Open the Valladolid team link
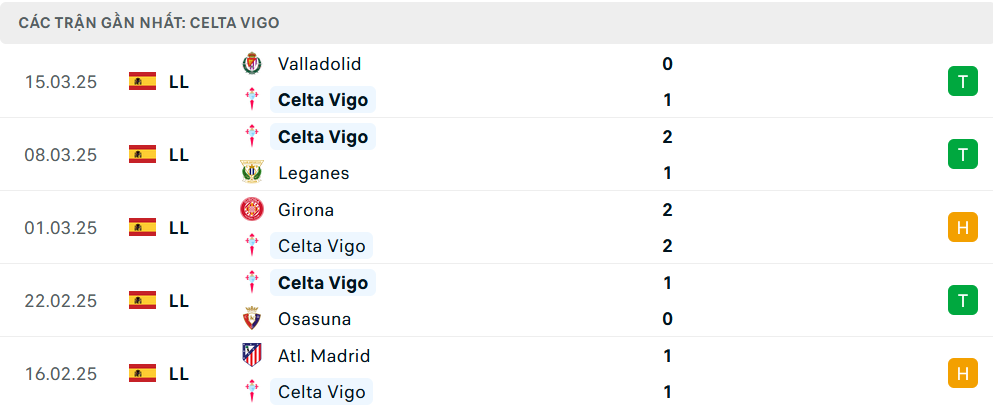 coord(320,64)
